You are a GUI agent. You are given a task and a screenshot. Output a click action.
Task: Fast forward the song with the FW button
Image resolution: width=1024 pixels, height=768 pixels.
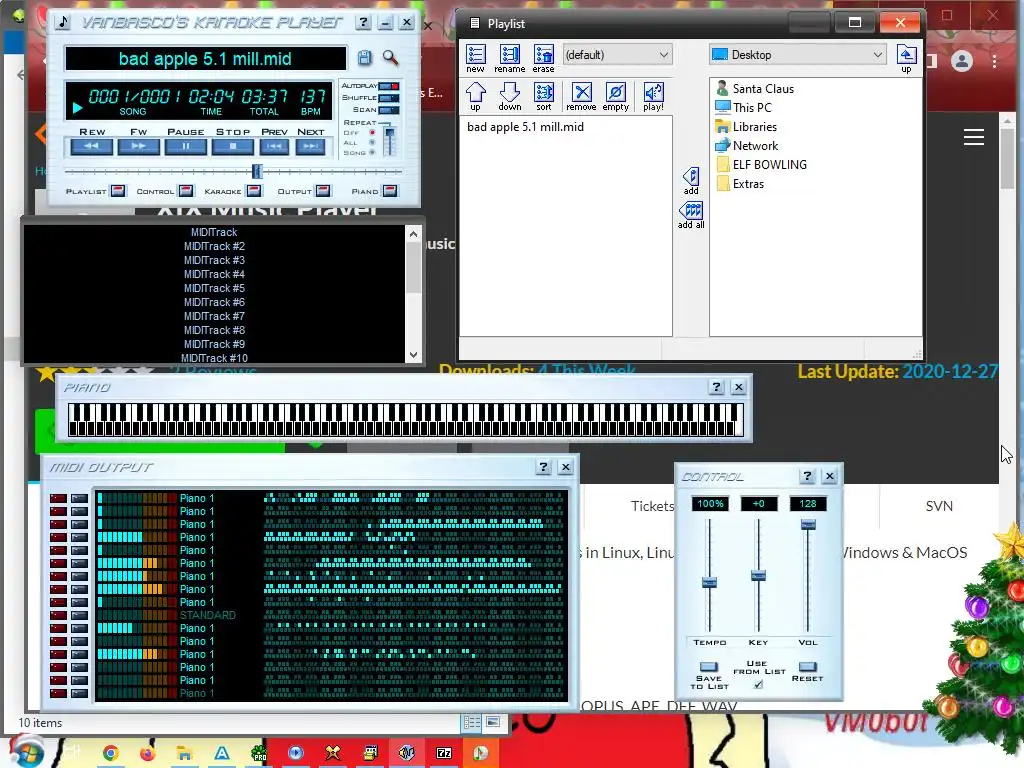click(x=138, y=147)
